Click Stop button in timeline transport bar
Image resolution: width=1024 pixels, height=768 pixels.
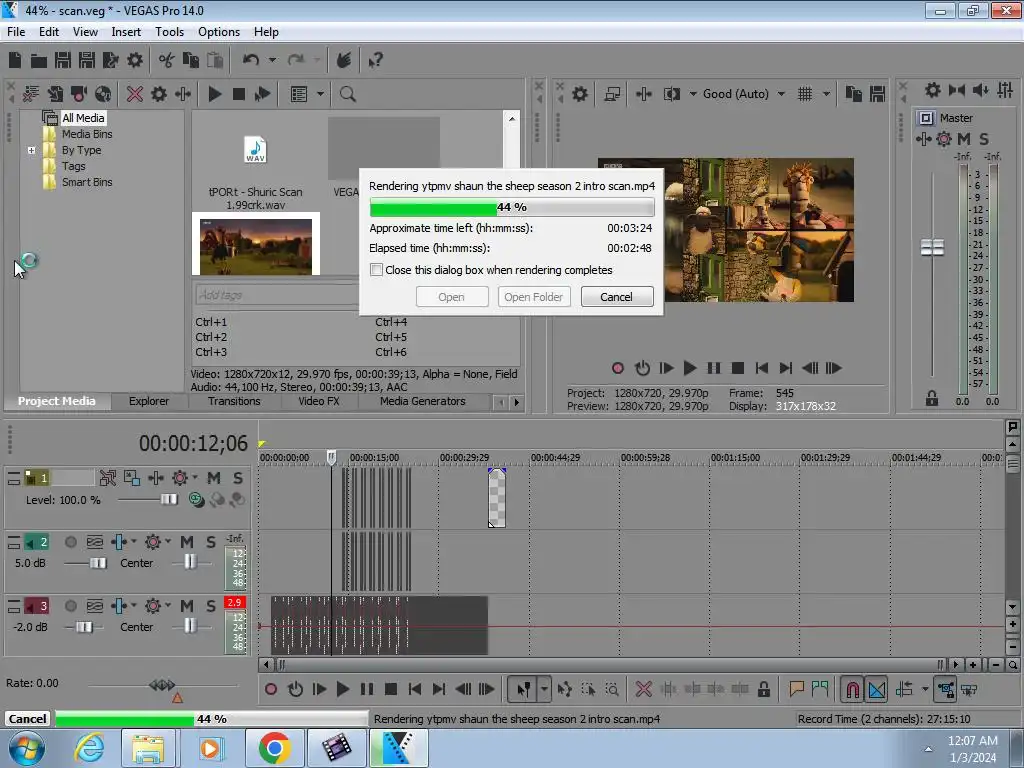coord(391,689)
